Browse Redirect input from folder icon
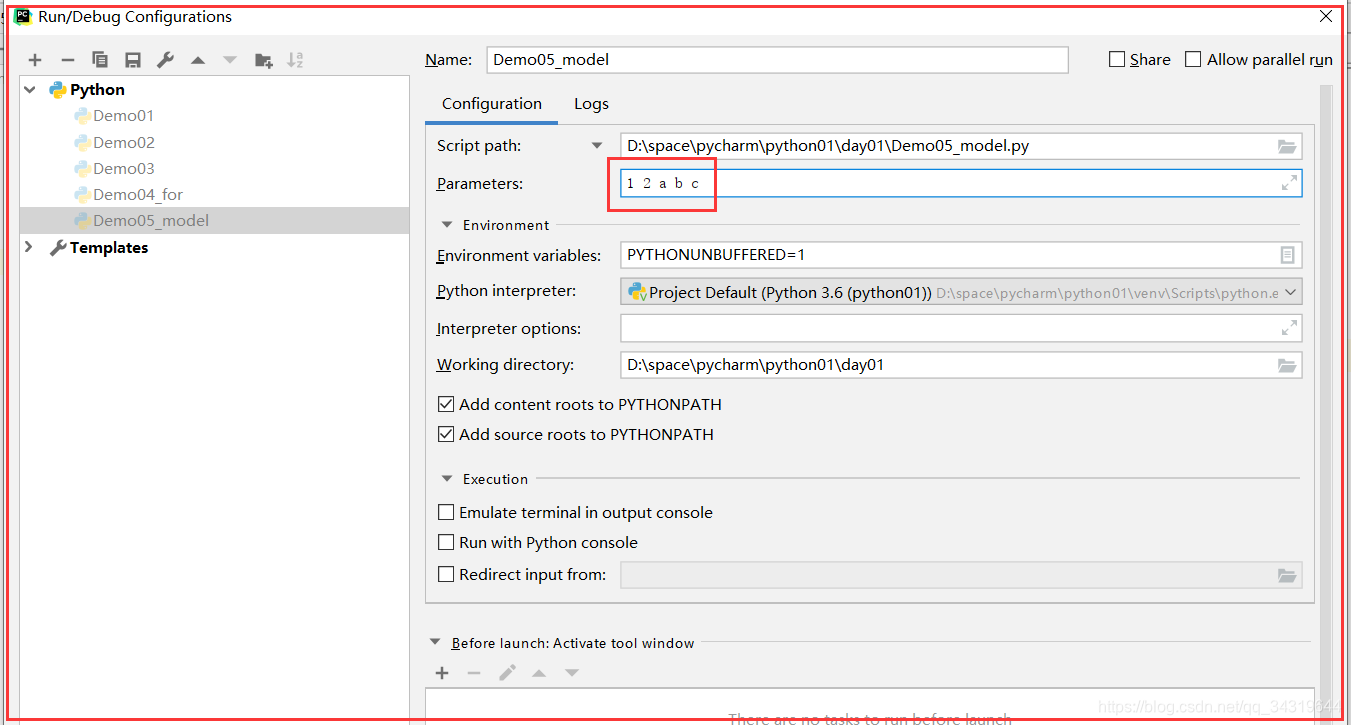Screen dimensions: 1351x725 1287,575
